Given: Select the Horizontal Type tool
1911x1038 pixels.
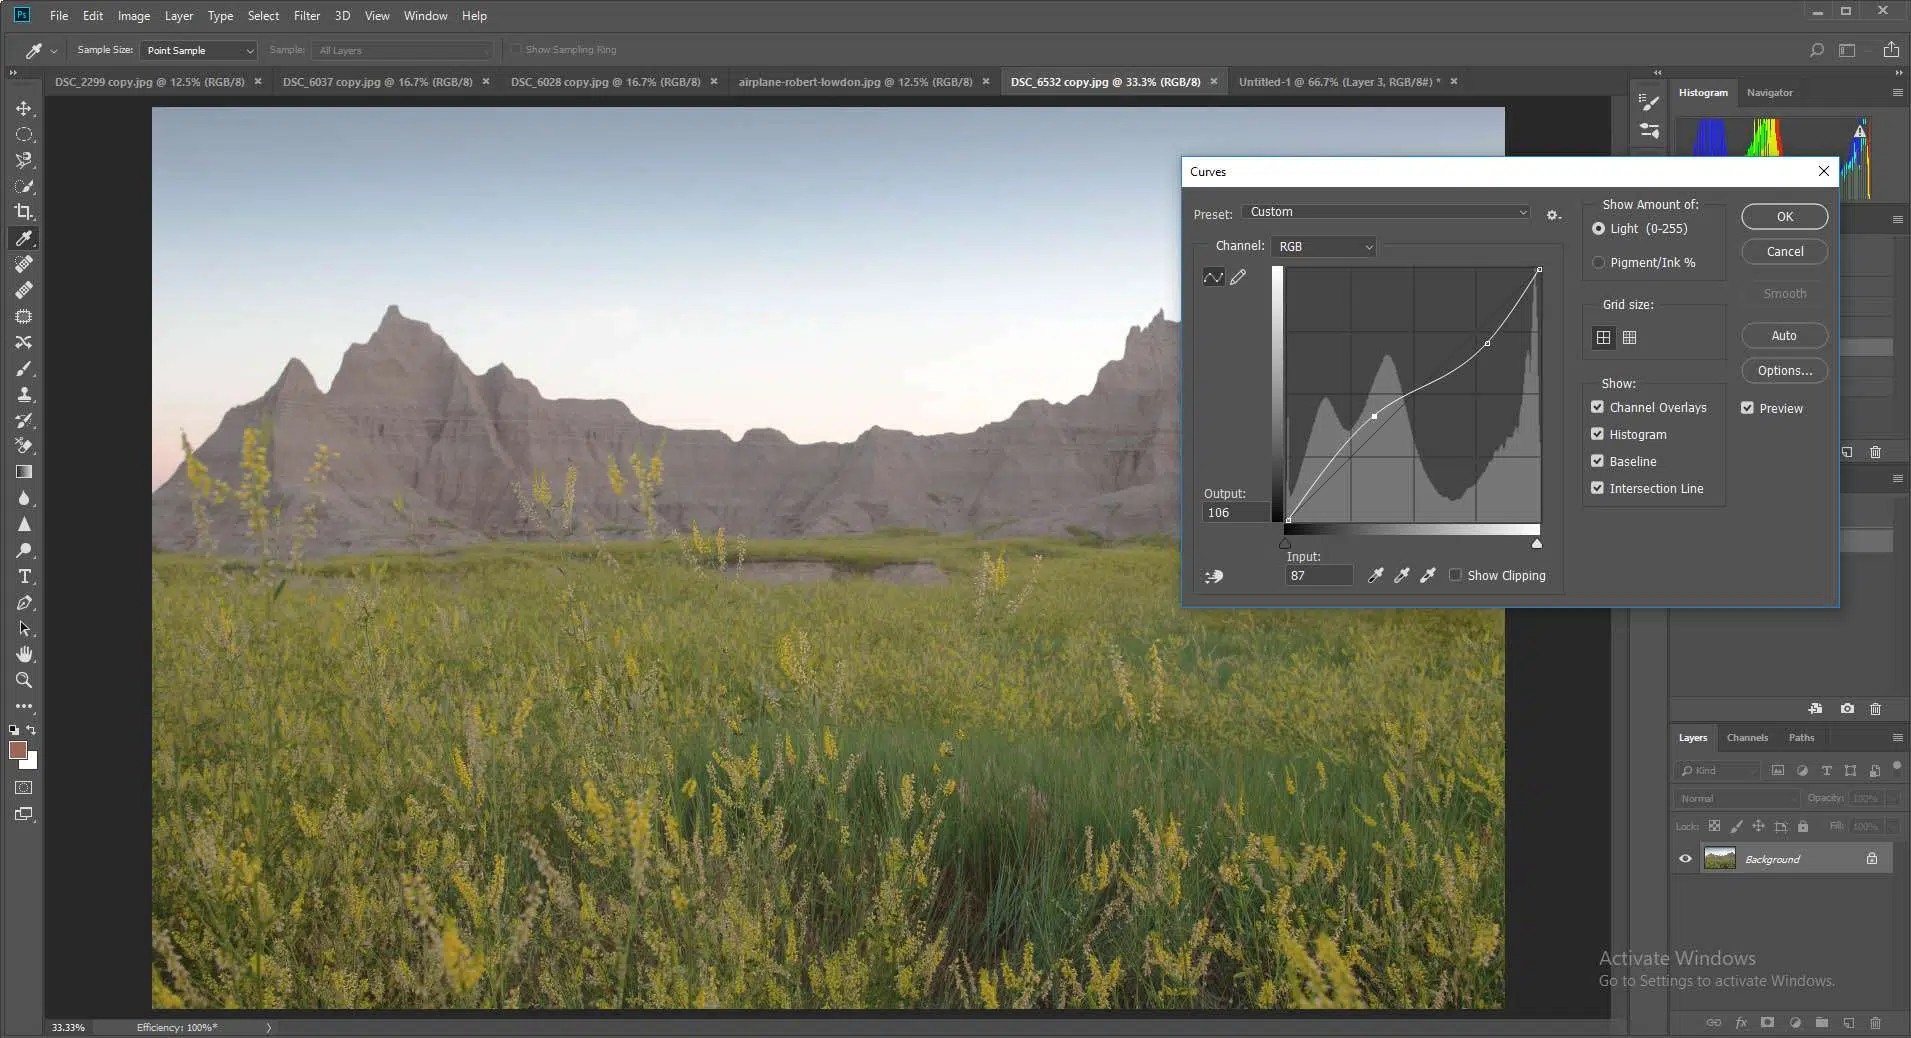Looking at the screenshot, I should coord(24,577).
